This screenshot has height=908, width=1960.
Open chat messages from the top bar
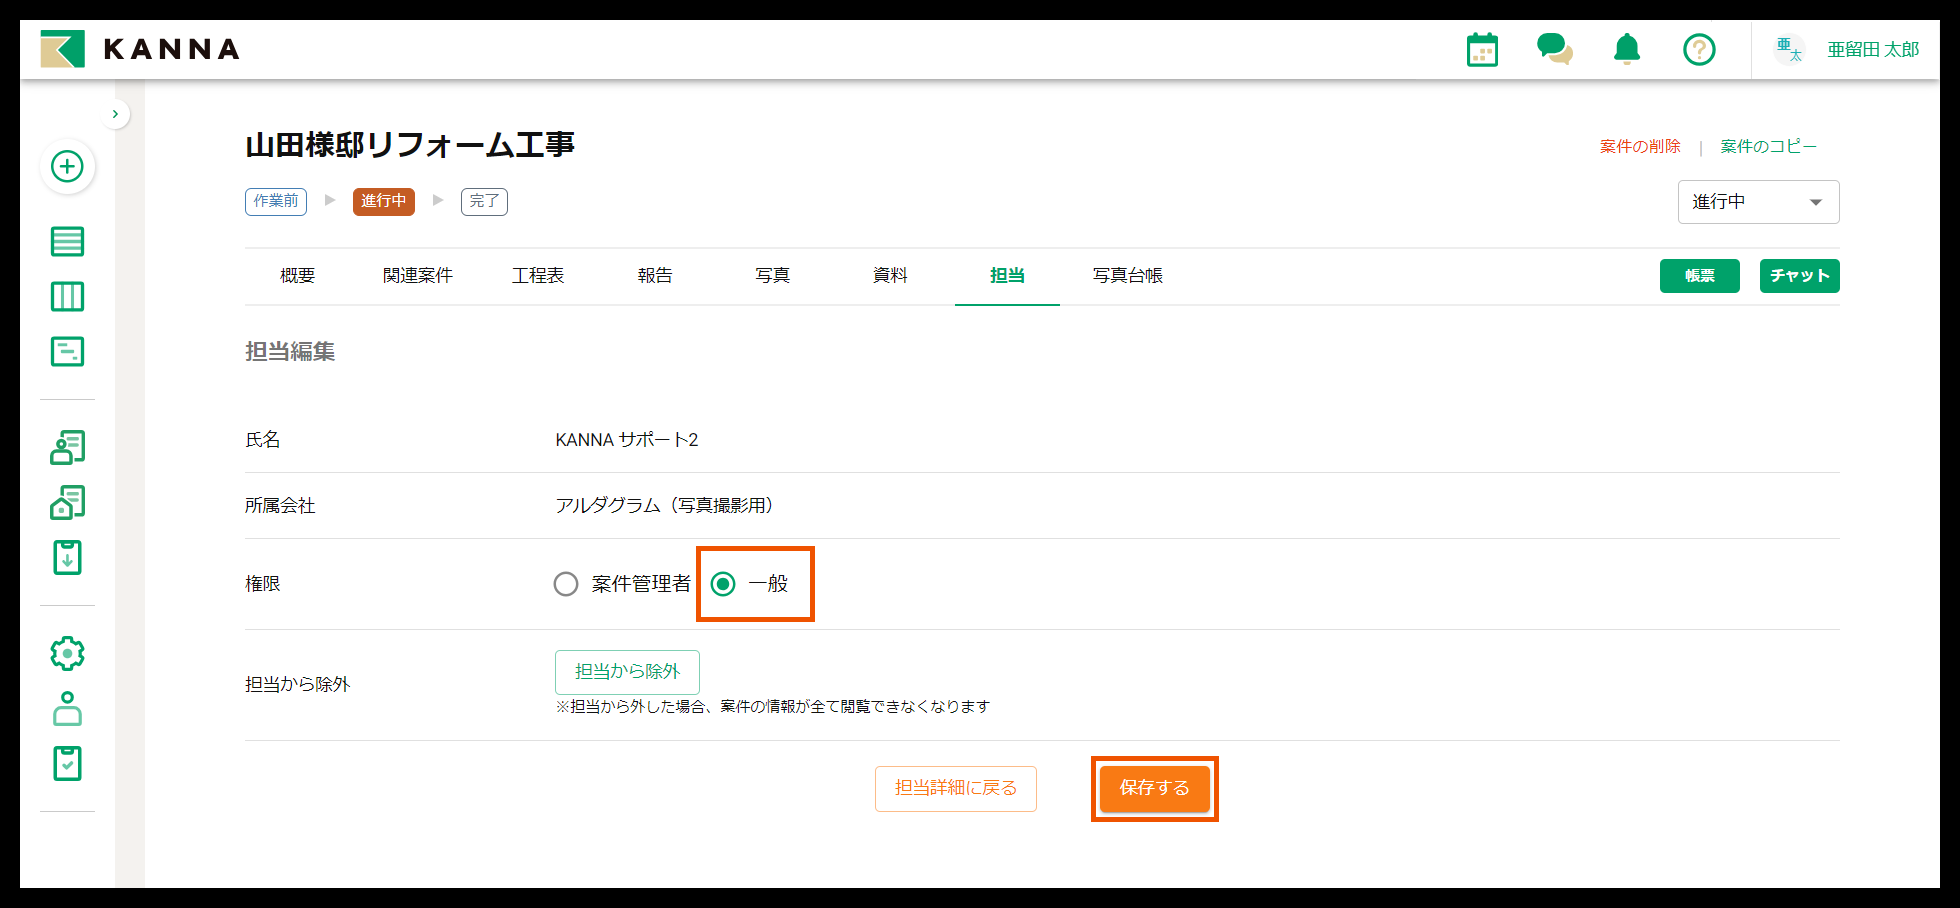tap(1554, 49)
